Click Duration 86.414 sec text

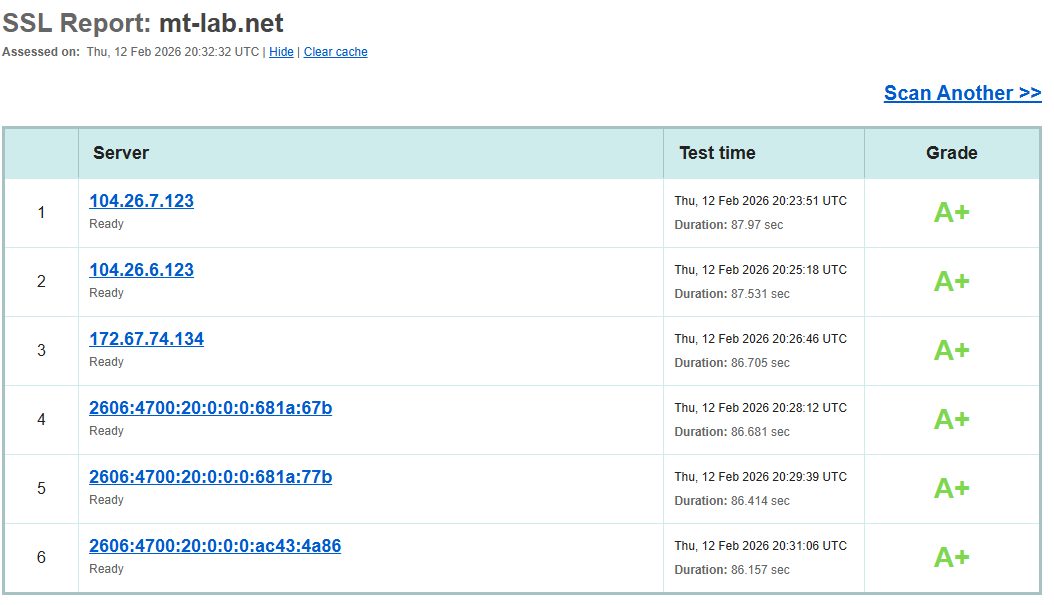tap(732, 501)
